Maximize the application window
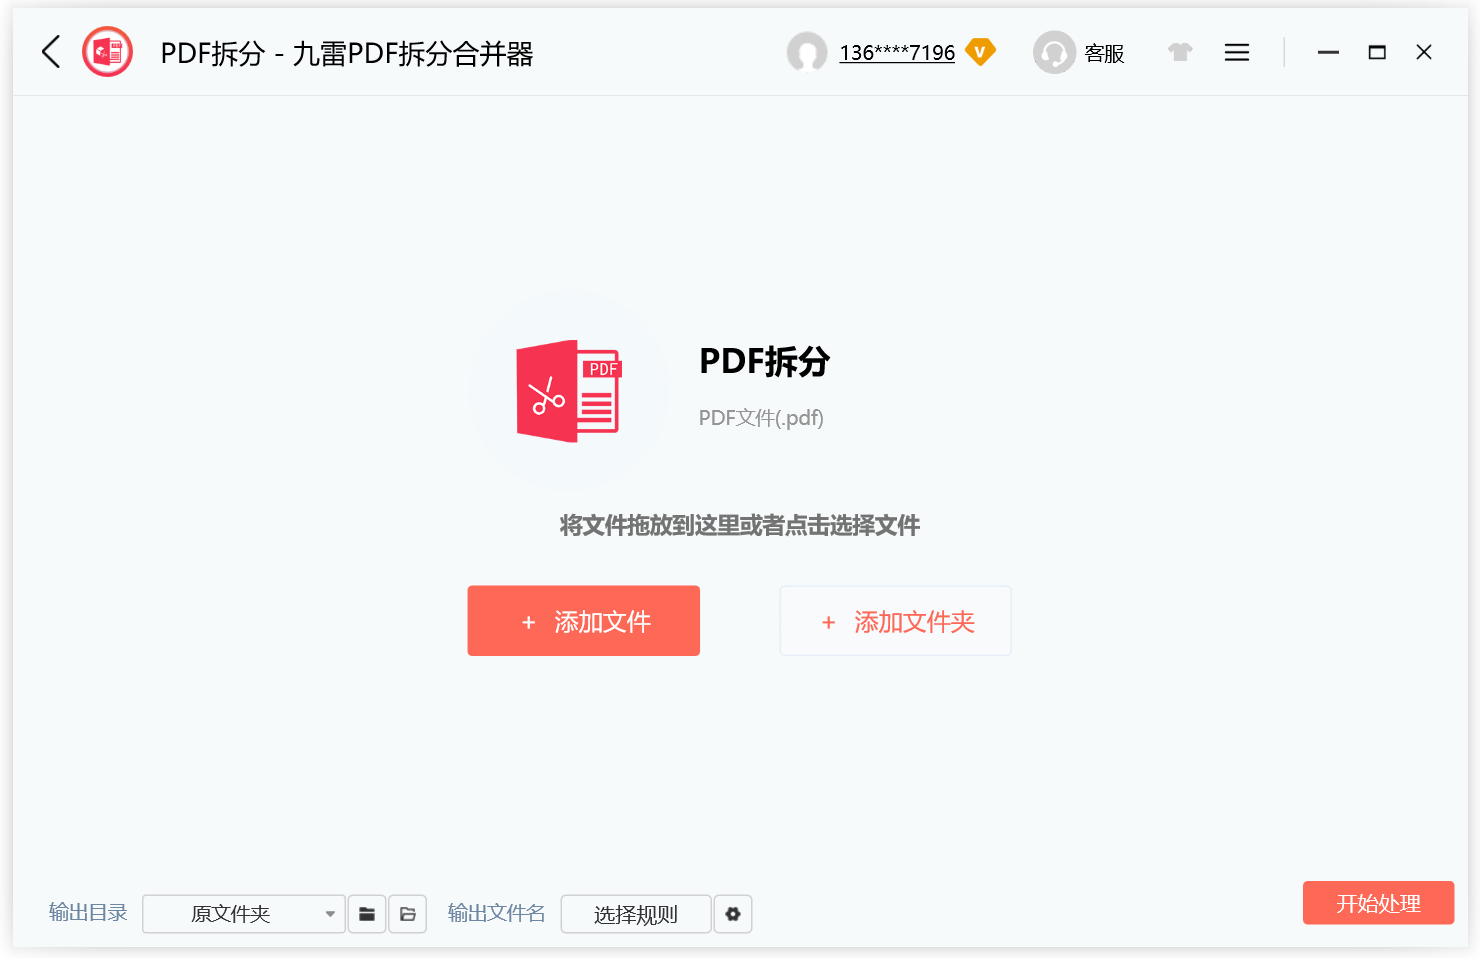Viewport: 1480px width, 958px height. pyautogui.click(x=1377, y=52)
